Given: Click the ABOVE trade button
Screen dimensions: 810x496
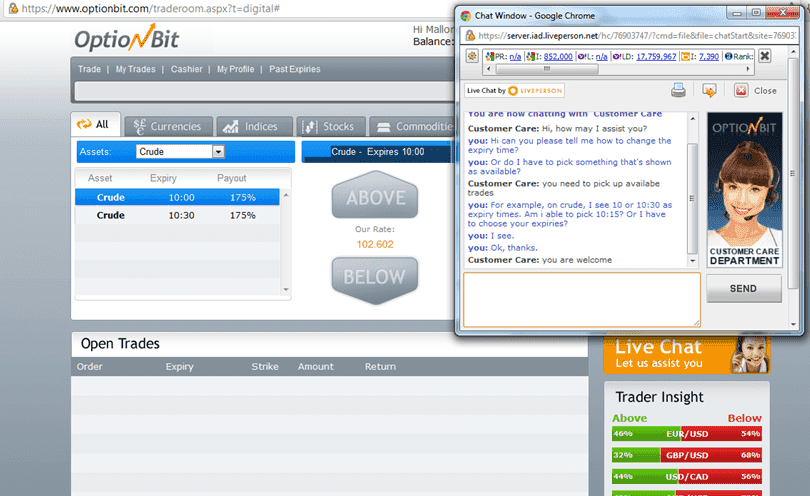Looking at the screenshot, I should pyautogui.click(x=375, y=197).
